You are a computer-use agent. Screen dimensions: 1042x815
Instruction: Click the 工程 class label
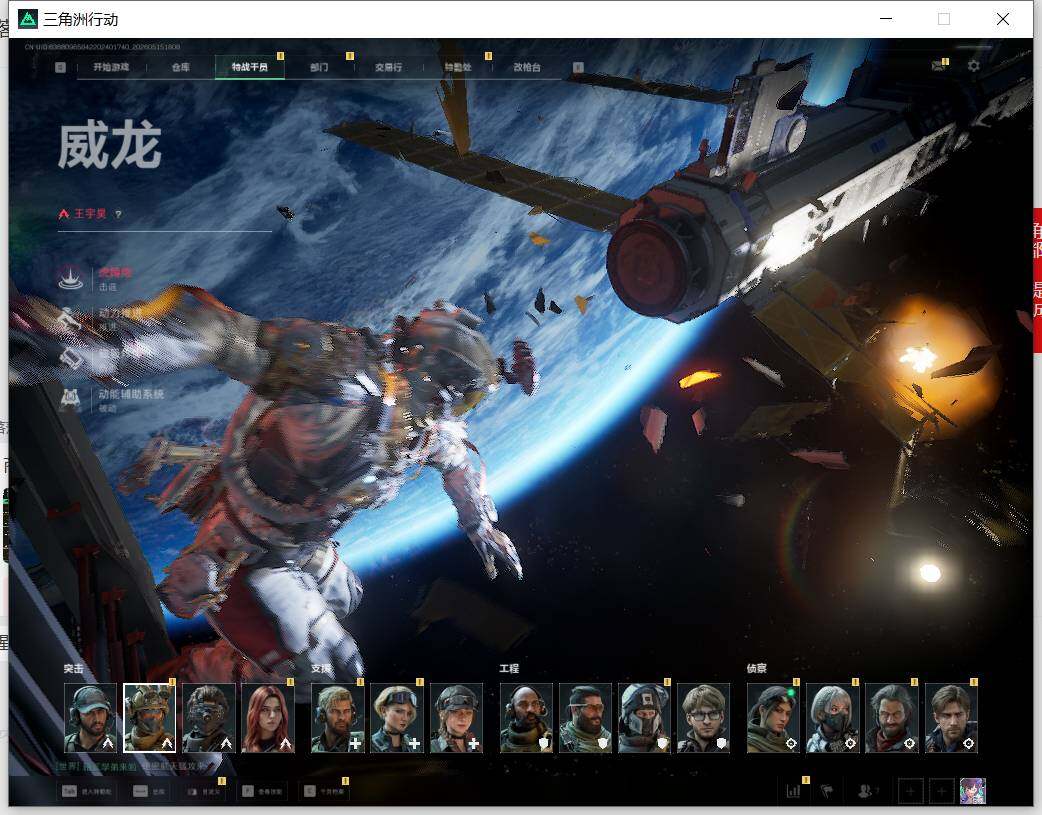coord(509,669)
